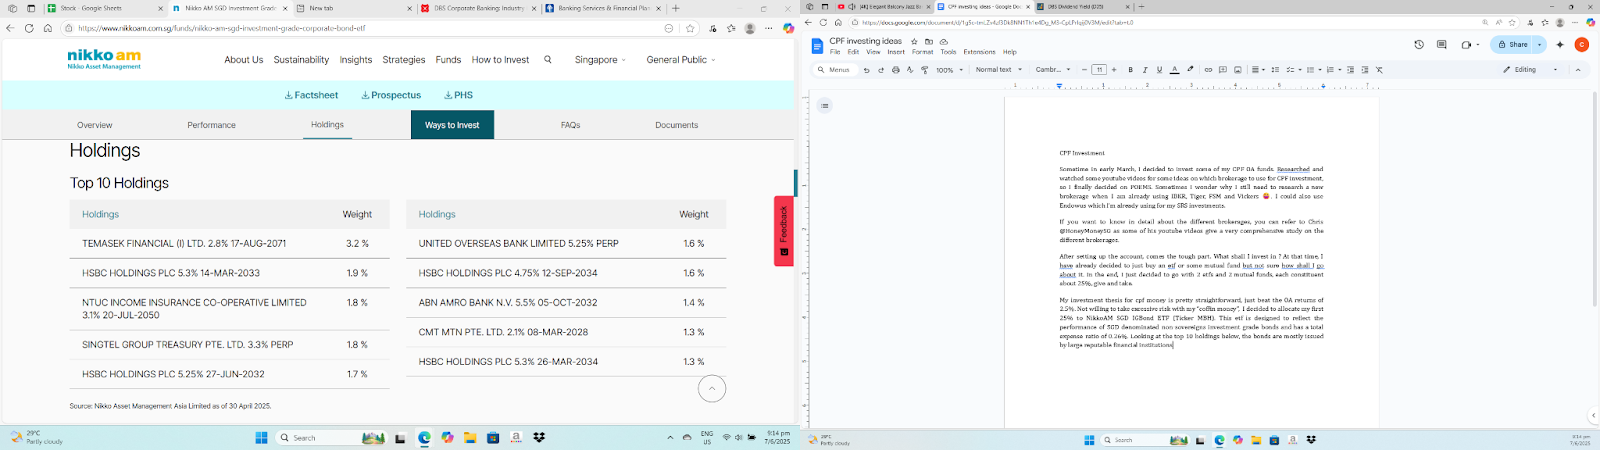Open Windows Start button in left taskbar

[262, 438]
